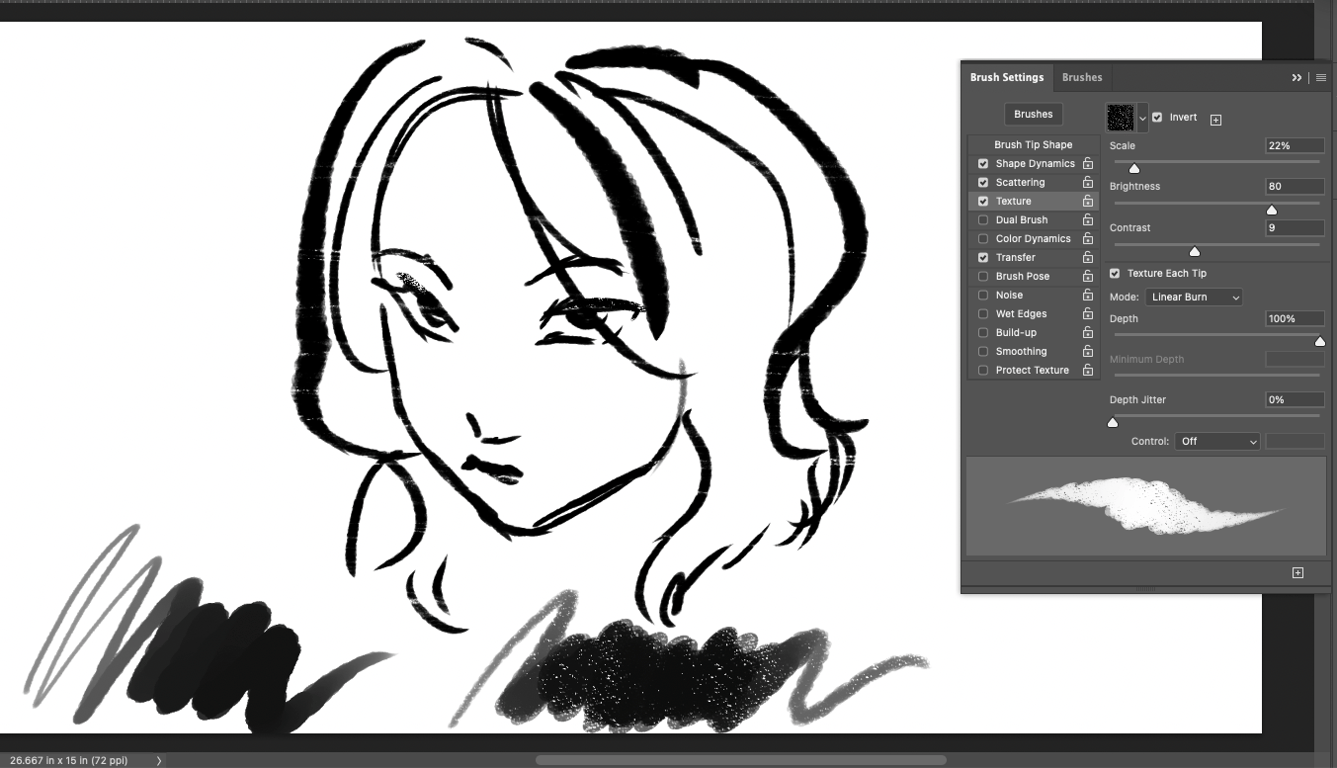This screenshot has height=768, width=1337.
Task: Uncheck Transfer checkbox
Action: tap(983, 257)
